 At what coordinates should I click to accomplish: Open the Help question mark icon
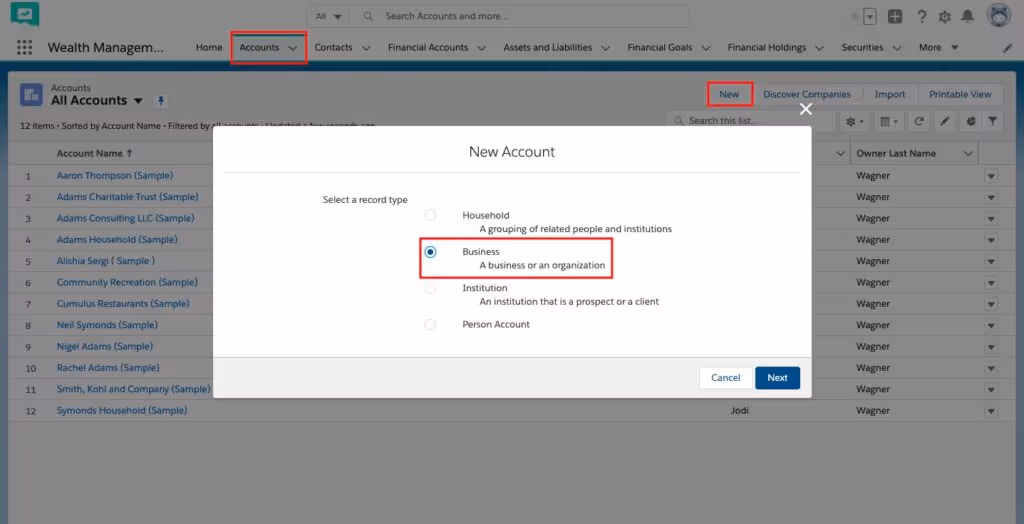tap(921, 17)
